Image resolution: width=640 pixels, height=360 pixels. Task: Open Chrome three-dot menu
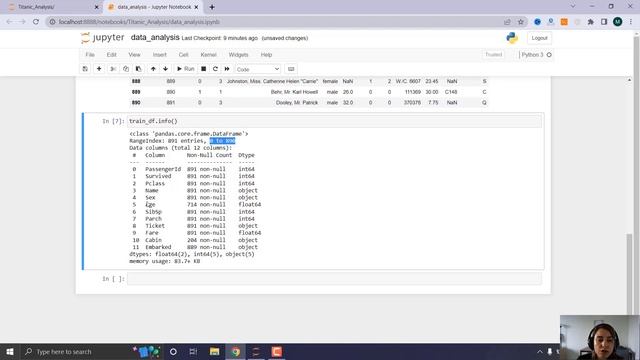[x=631, y=22]
